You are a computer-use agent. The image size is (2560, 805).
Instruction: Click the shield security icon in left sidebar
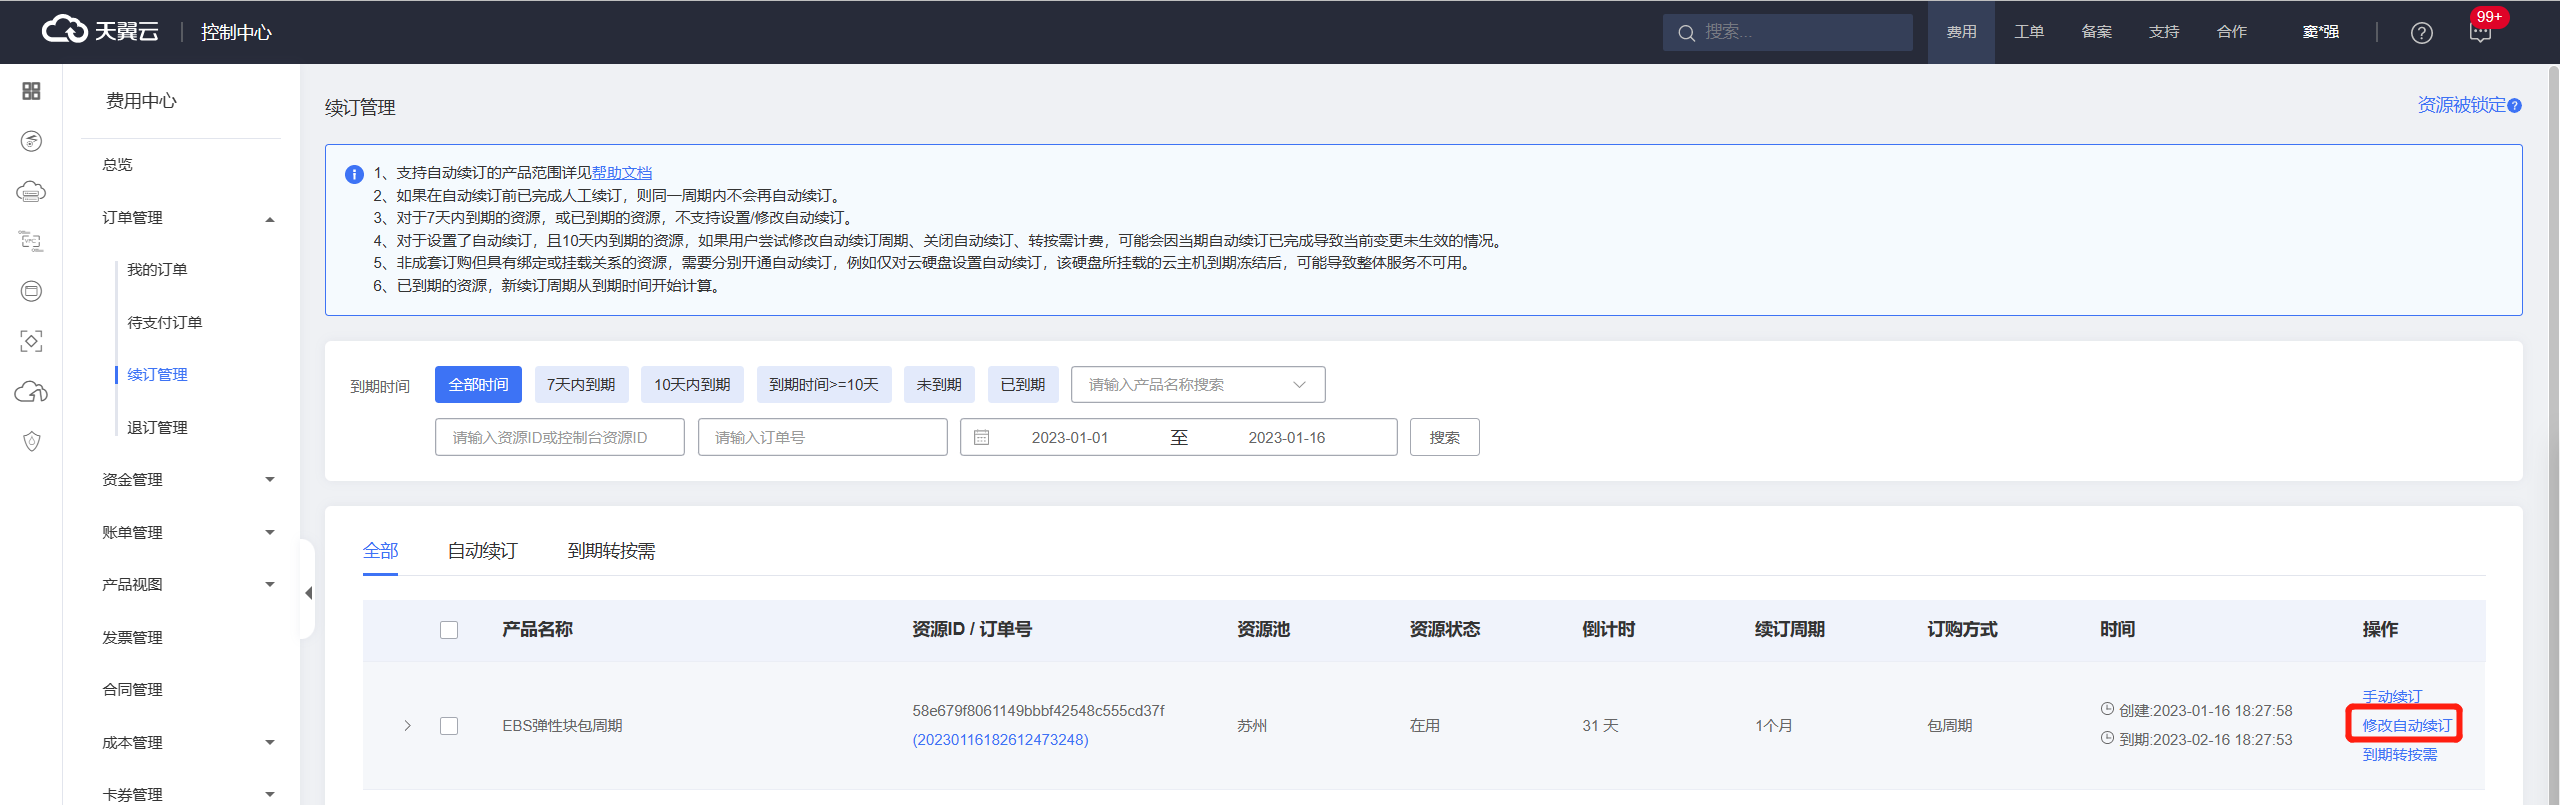point(31,442)
